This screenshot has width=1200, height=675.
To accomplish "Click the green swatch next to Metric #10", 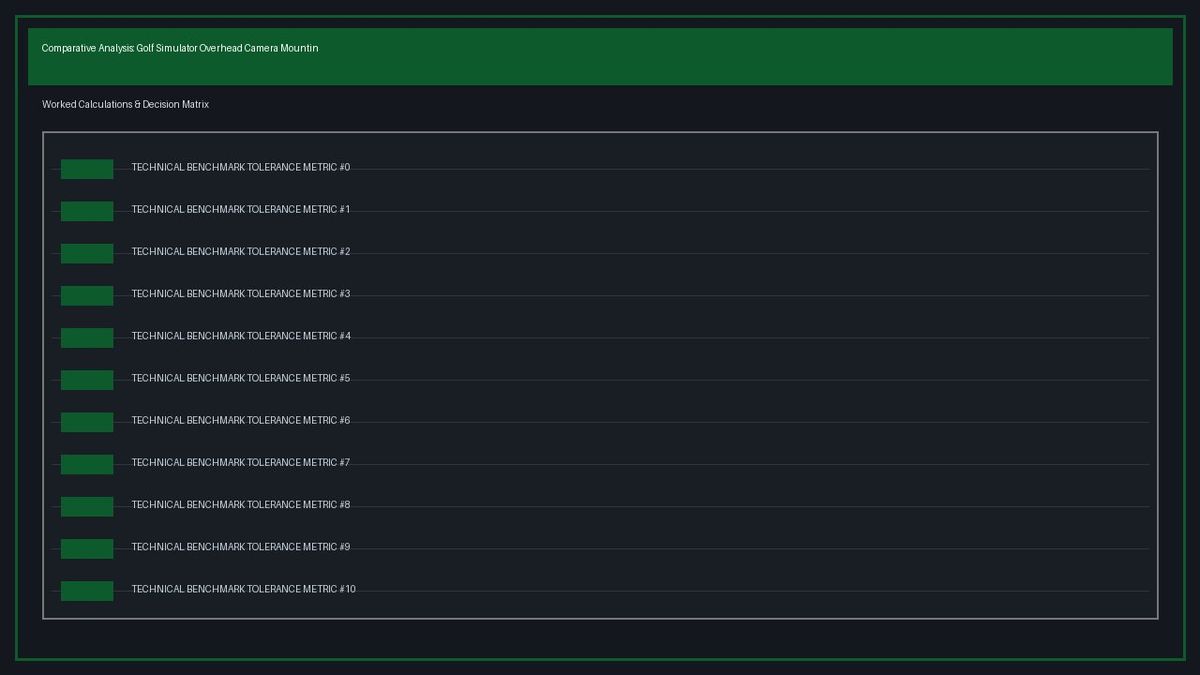I will pyautogui.click(x=87, y=591).
